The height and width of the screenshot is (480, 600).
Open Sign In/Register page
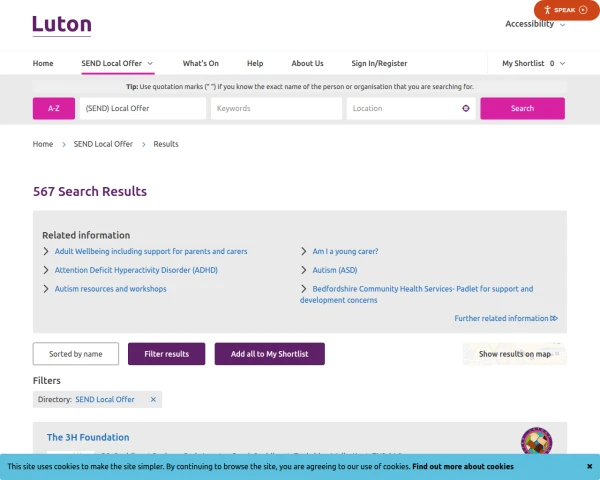(379, 64)
